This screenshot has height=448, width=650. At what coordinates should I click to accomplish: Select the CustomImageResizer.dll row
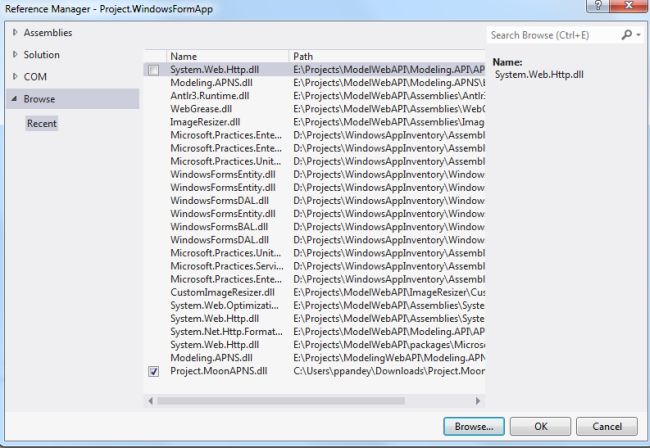(x=314, y=292)
